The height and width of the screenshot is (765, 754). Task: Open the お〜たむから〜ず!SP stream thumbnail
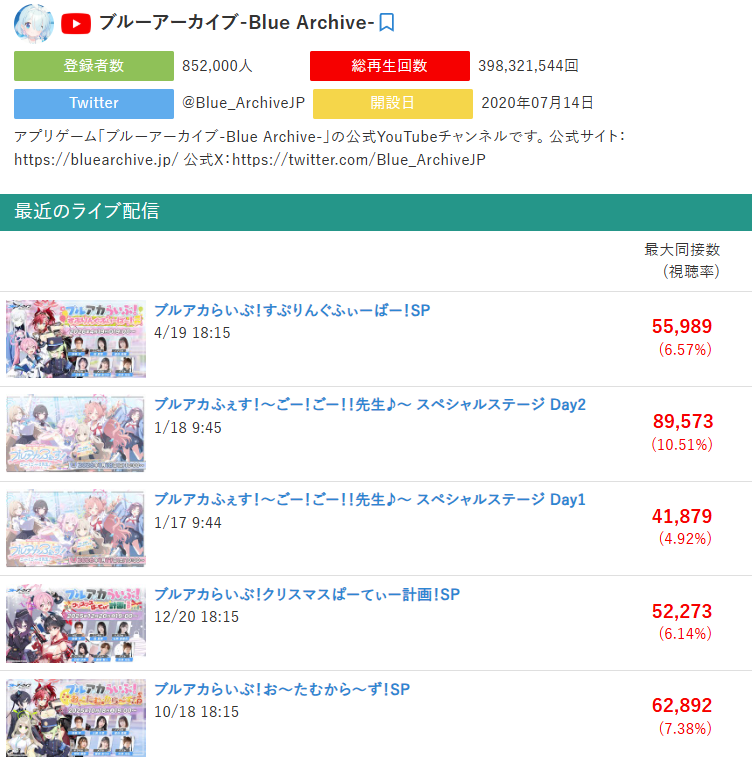76,718
